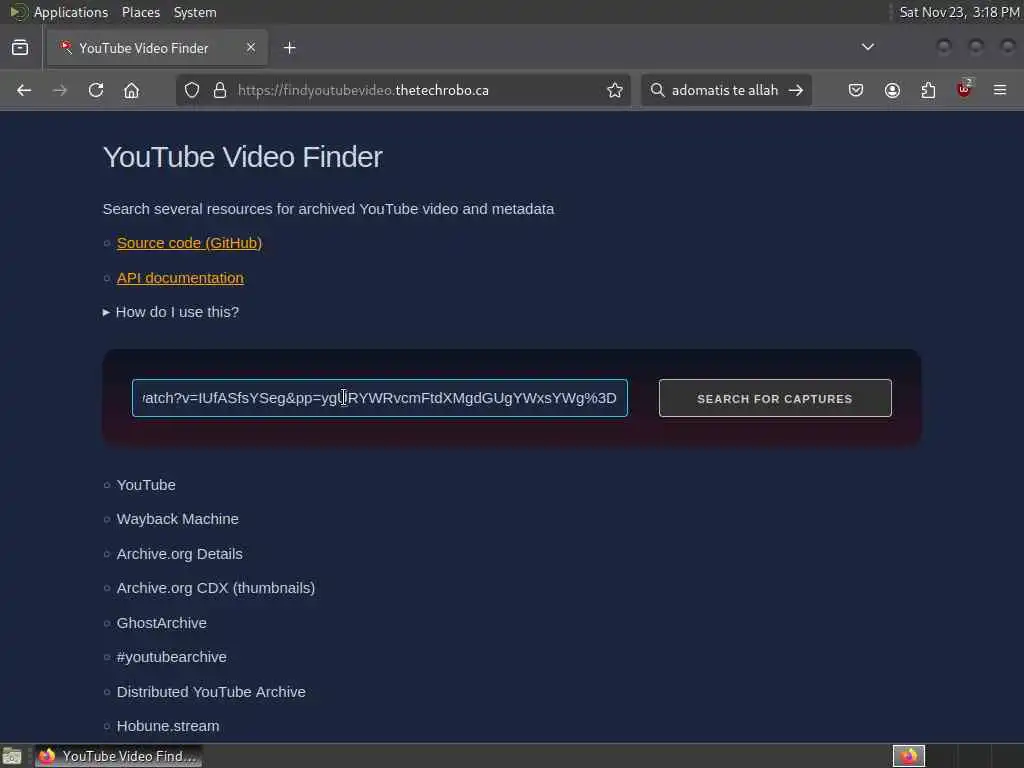This screenshot has height=768, width=1024.
Task: Click the GhostArchive entry
Action: tap(161, 623)
